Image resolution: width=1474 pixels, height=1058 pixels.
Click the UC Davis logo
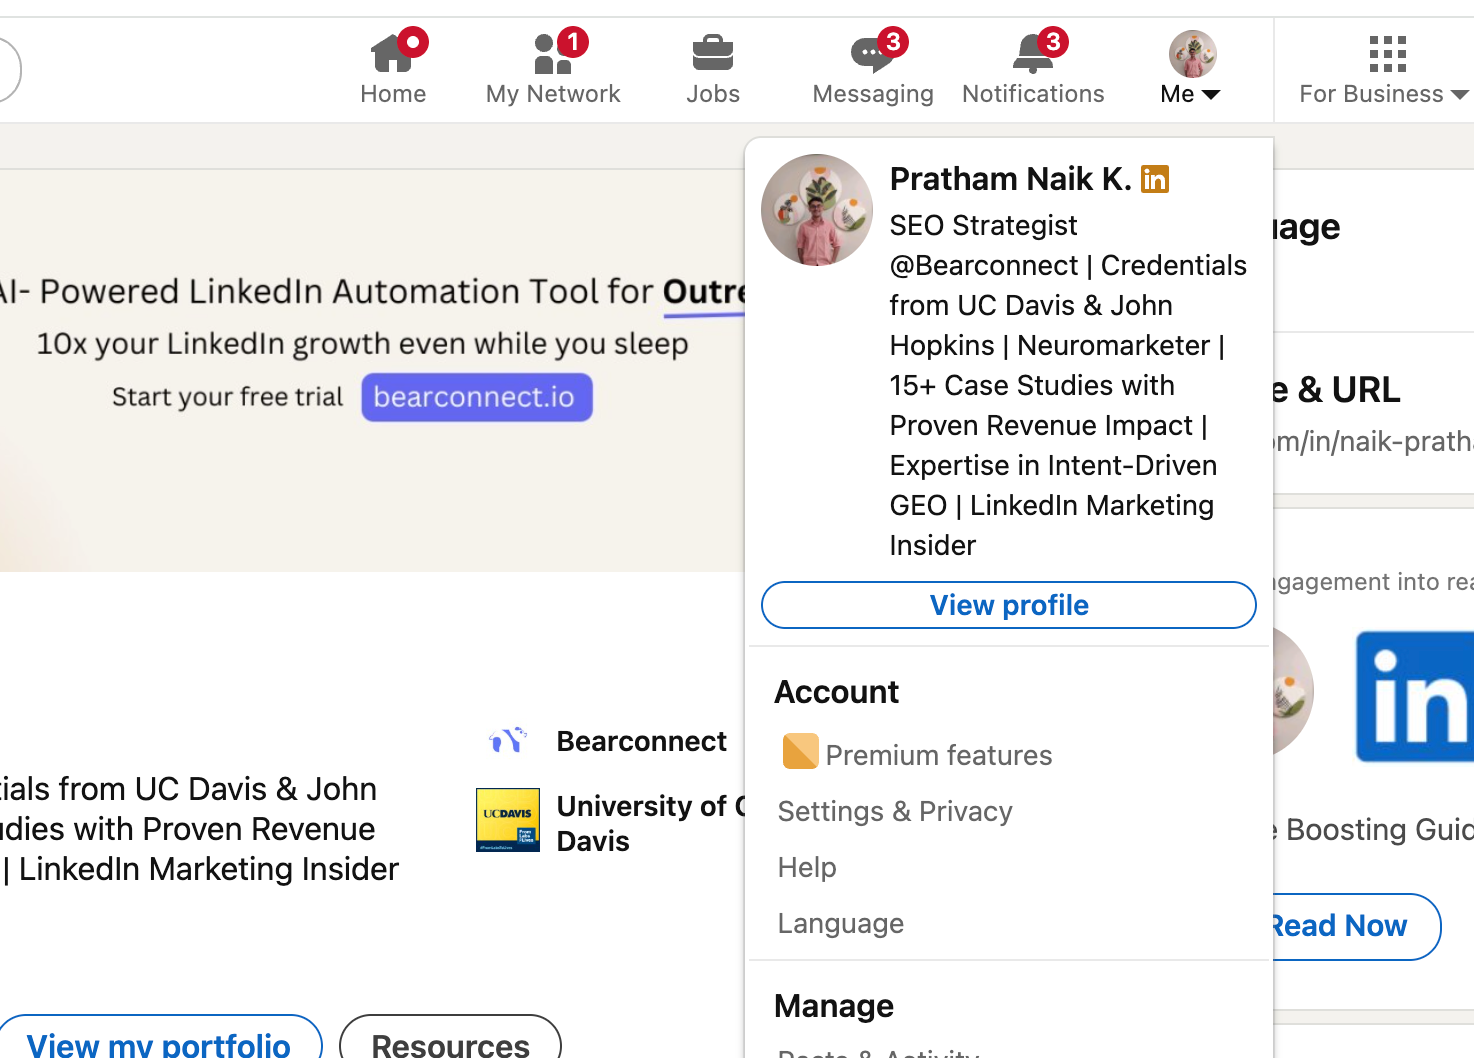point(508,820)
